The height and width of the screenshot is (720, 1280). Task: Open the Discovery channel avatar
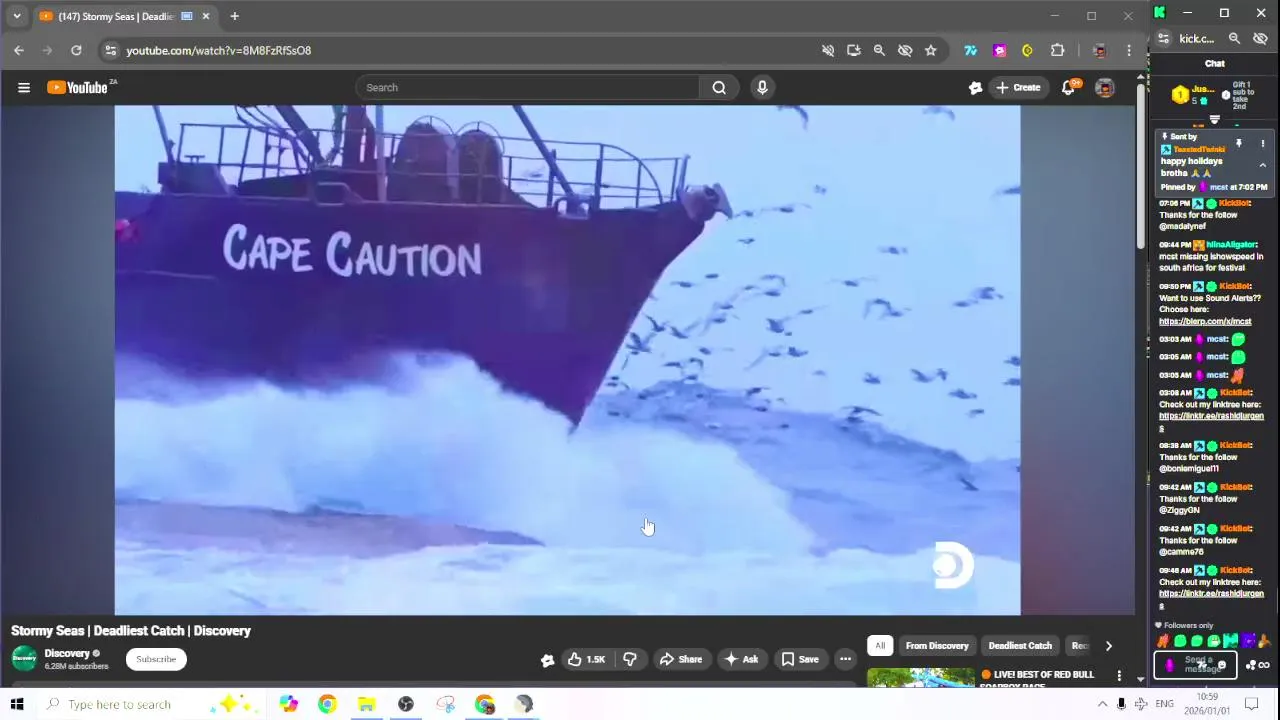(x=24, y=659)
